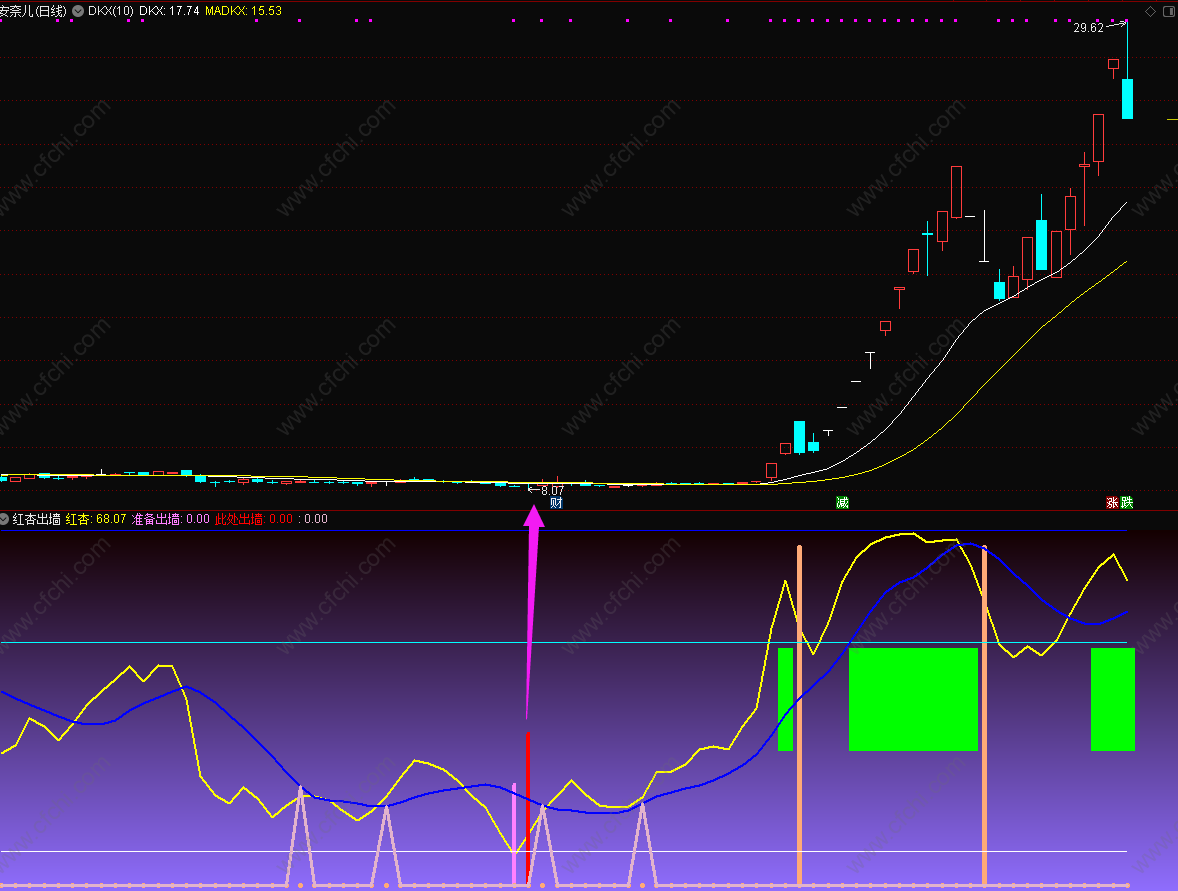The image size is (1178, 891).
Task: Click the 涨 marker badge
Action: pos(1112,503)
